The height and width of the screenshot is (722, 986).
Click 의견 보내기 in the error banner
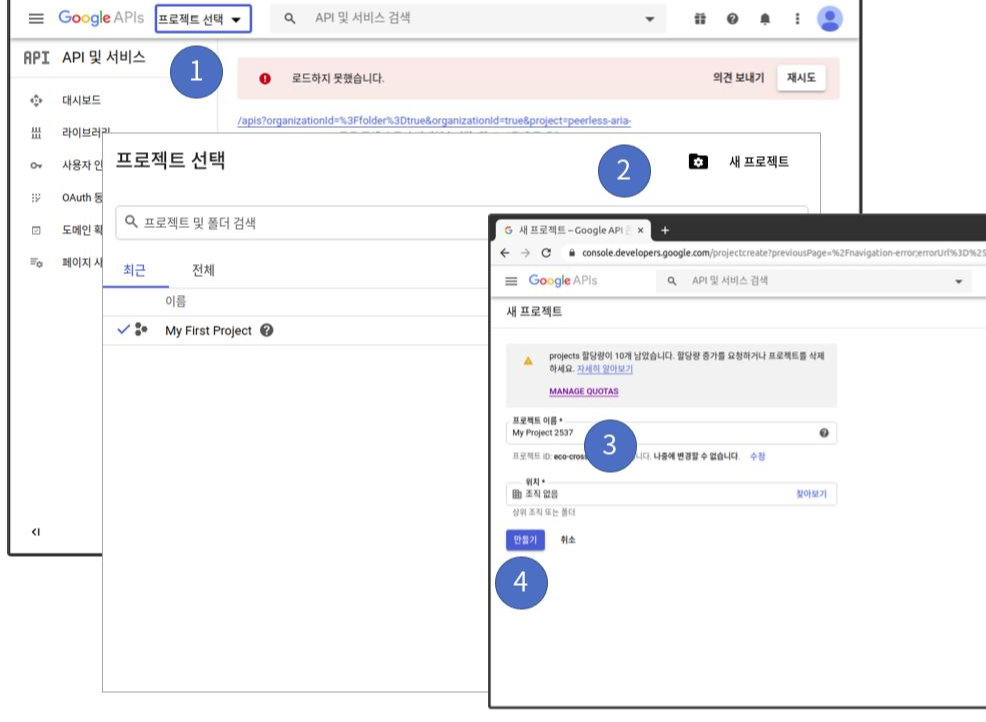pos(738,77)
